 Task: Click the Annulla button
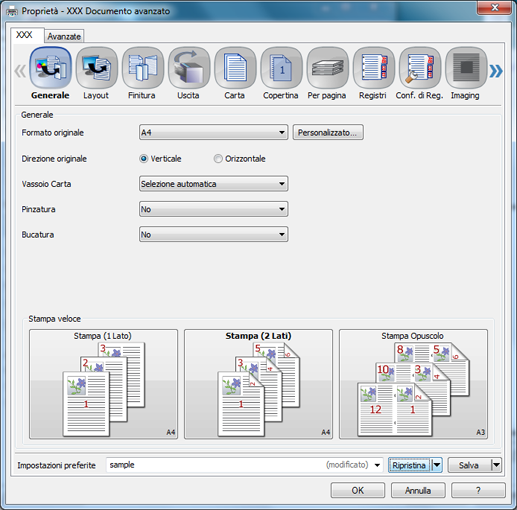click(x=418, y=490)
